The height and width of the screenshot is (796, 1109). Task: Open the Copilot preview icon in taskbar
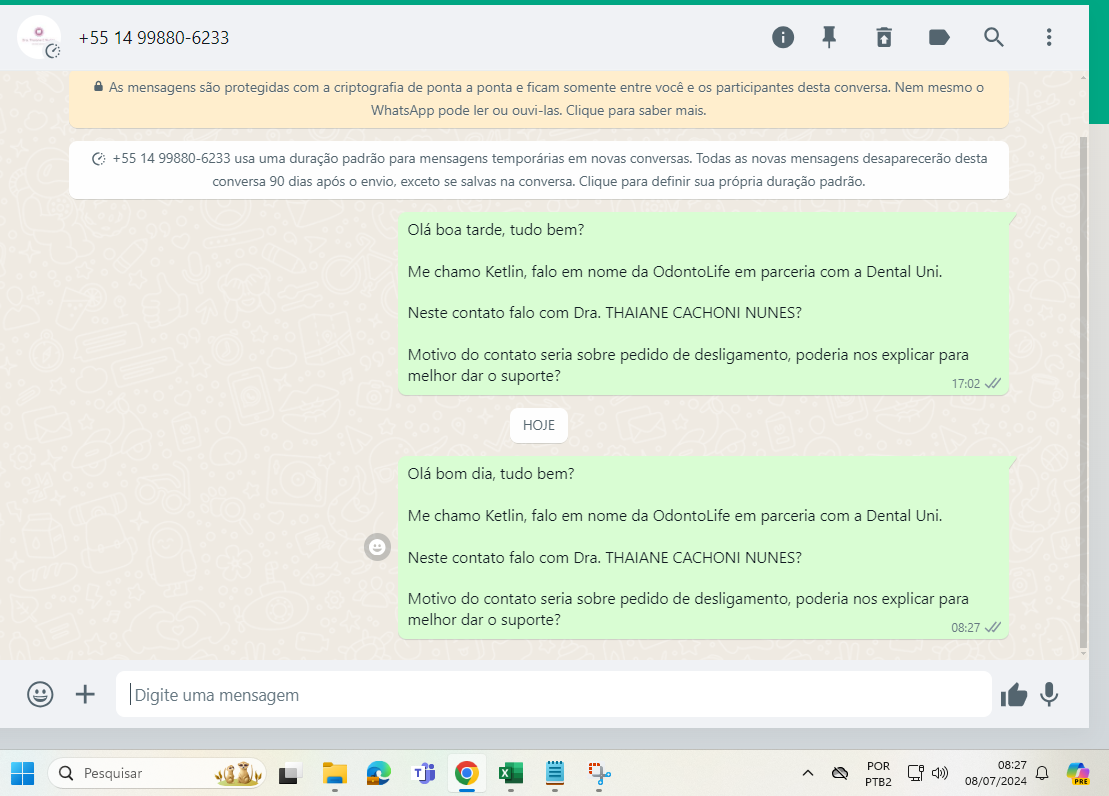pyautogui.click(x=1078, y=773)
